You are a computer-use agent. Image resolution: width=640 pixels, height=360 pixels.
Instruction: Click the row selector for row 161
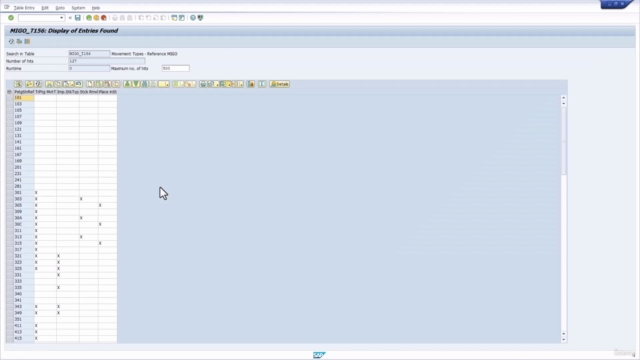[x=10, y=148]
